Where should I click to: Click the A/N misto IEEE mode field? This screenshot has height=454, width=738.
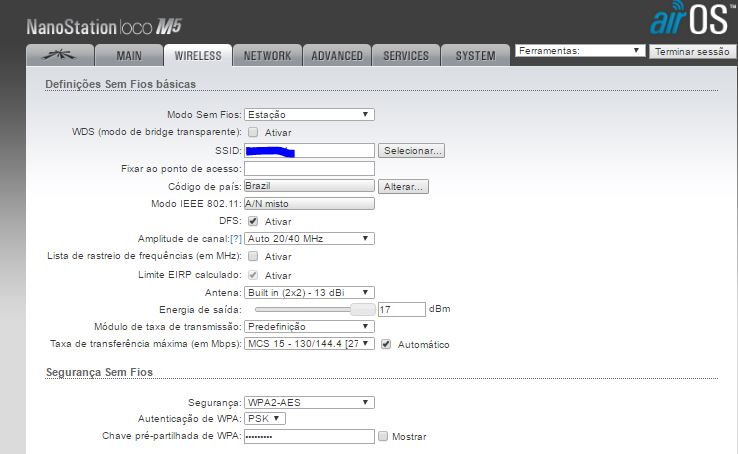coord(309,203)
